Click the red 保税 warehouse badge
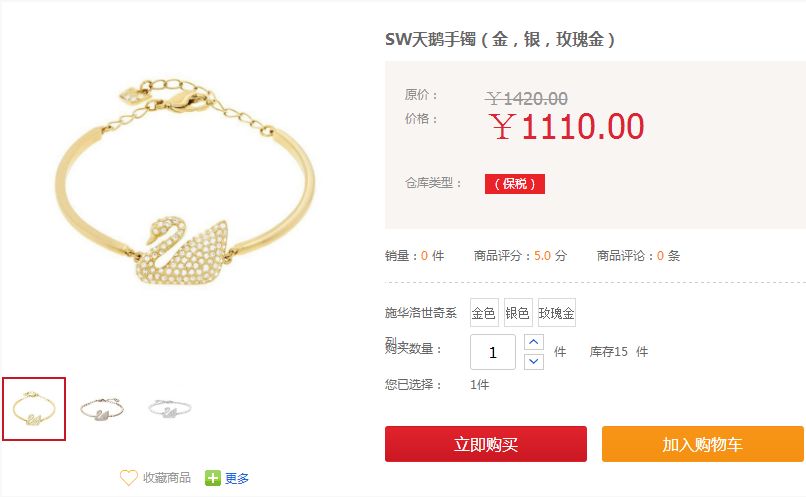806x497 pixels. [515, 184]
